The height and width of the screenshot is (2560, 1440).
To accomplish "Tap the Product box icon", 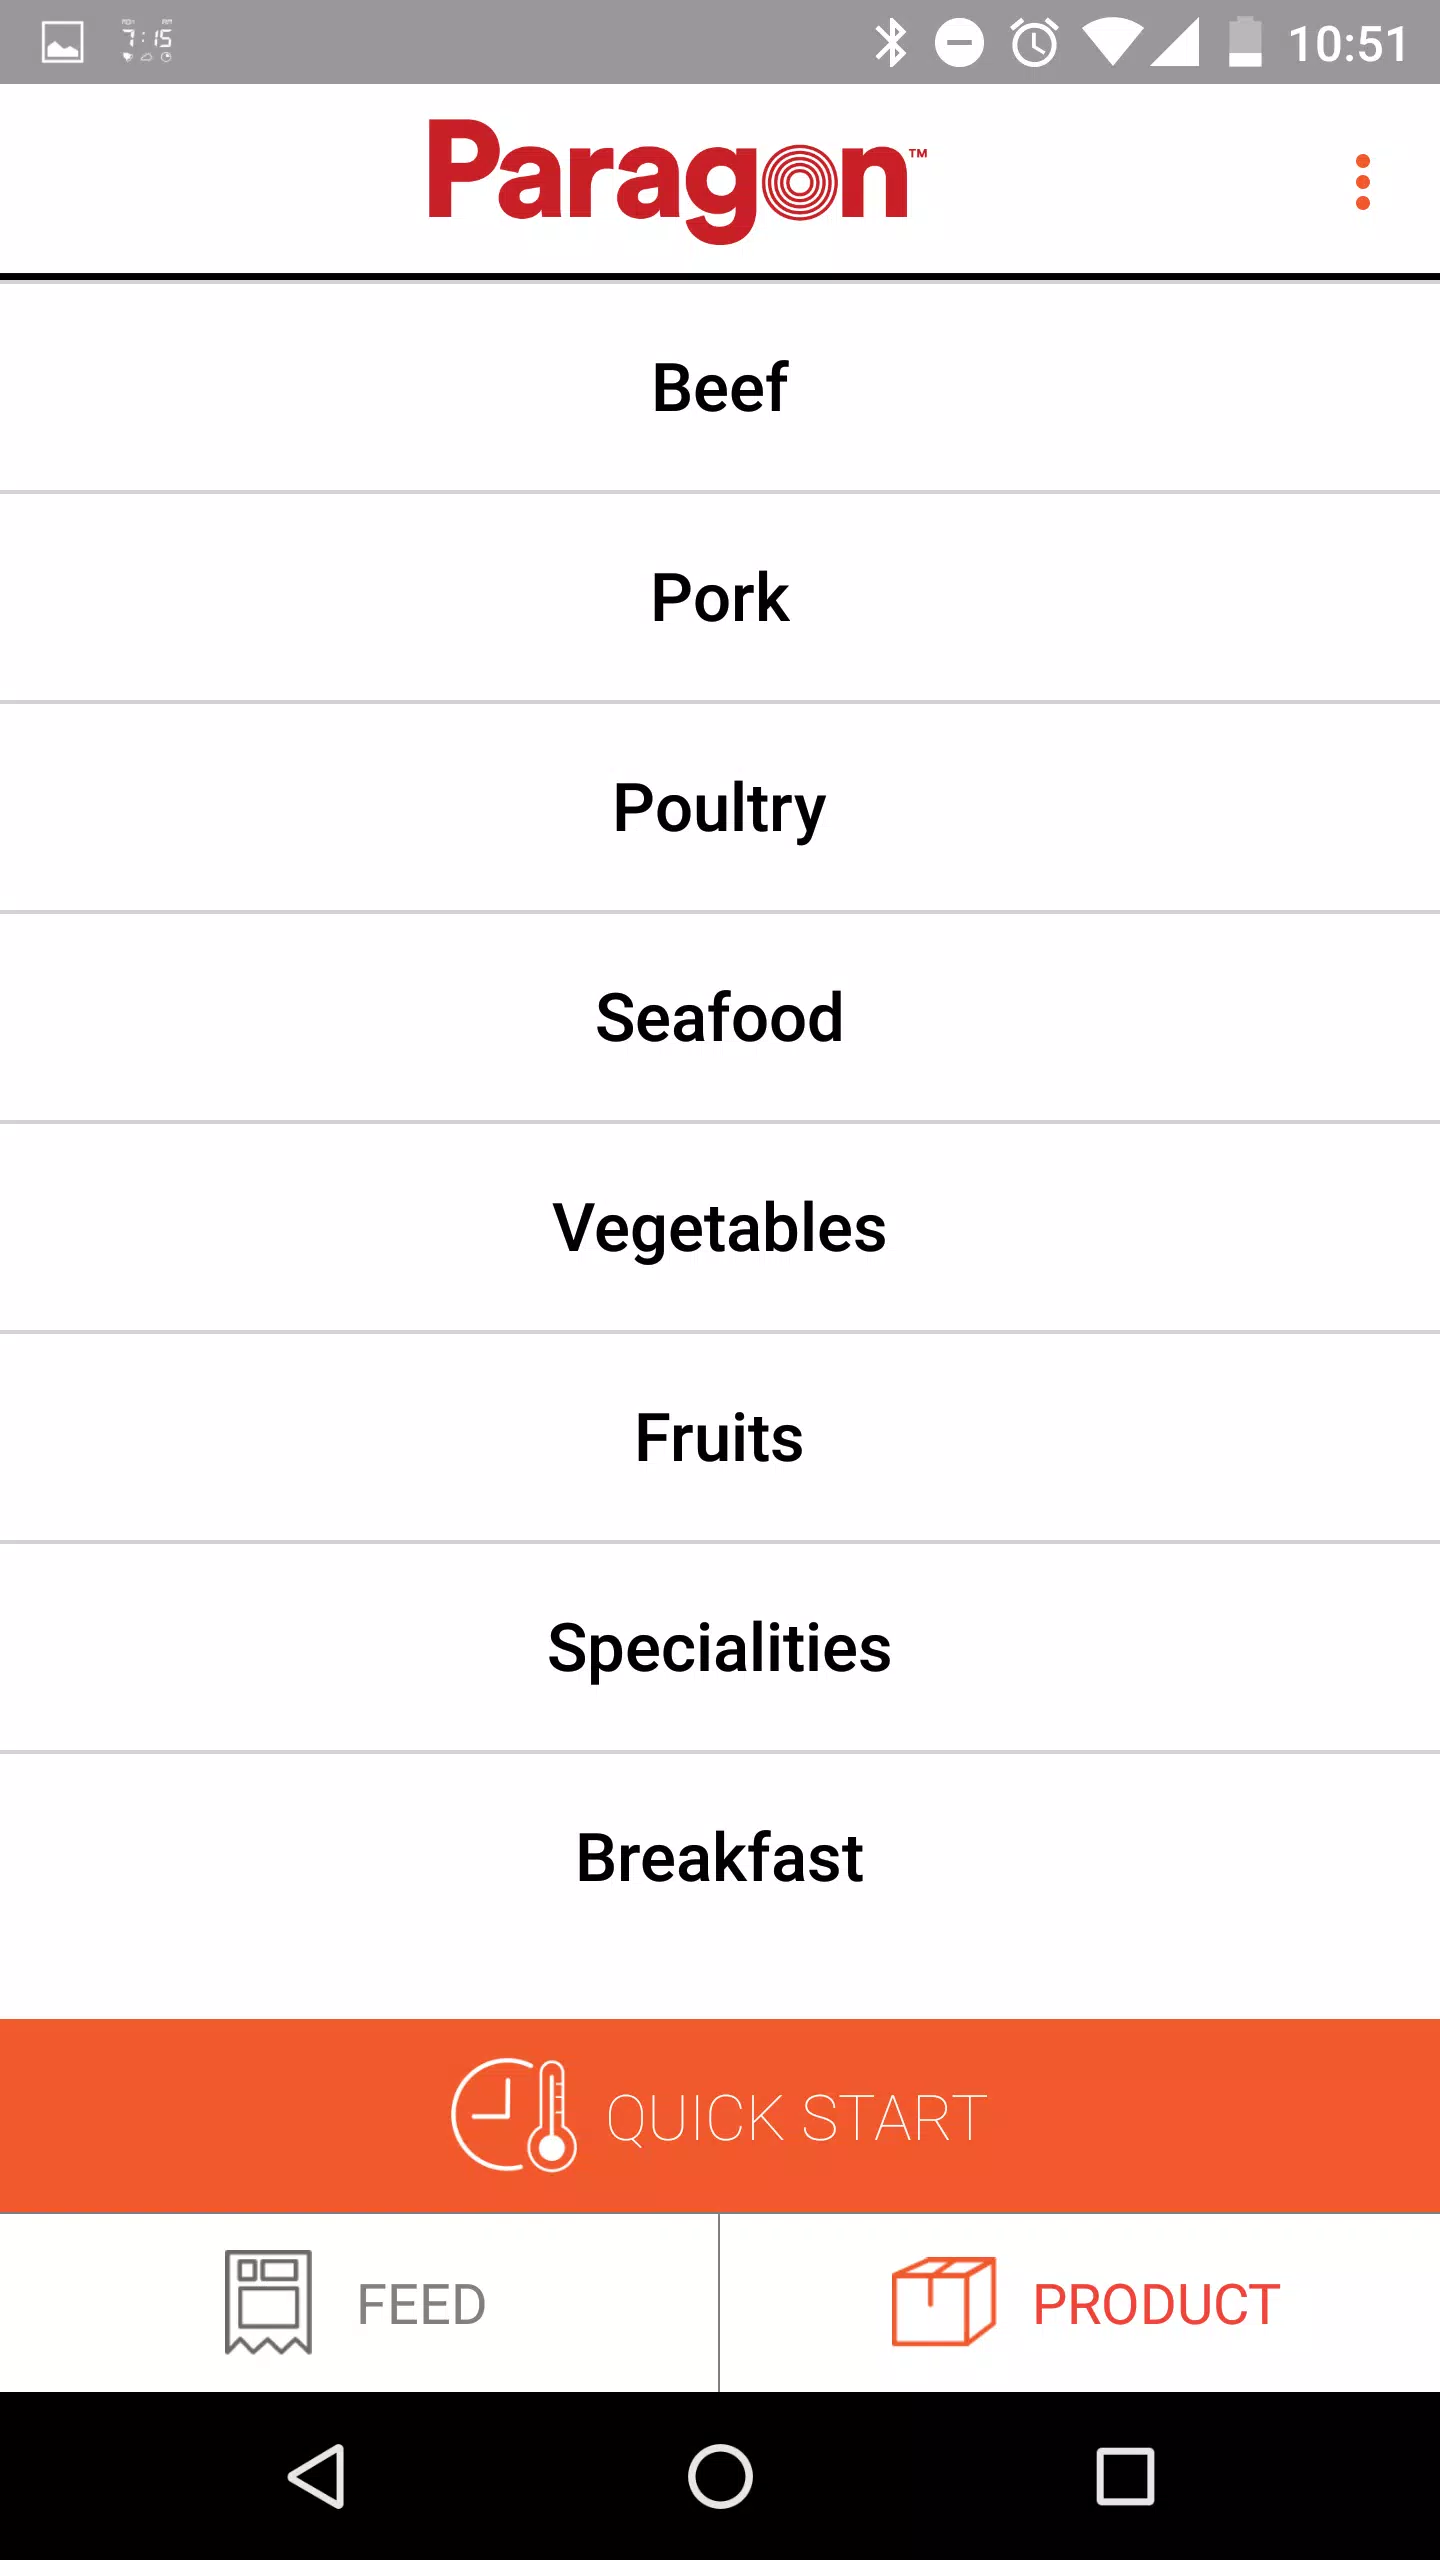I will pos(943,2301).
